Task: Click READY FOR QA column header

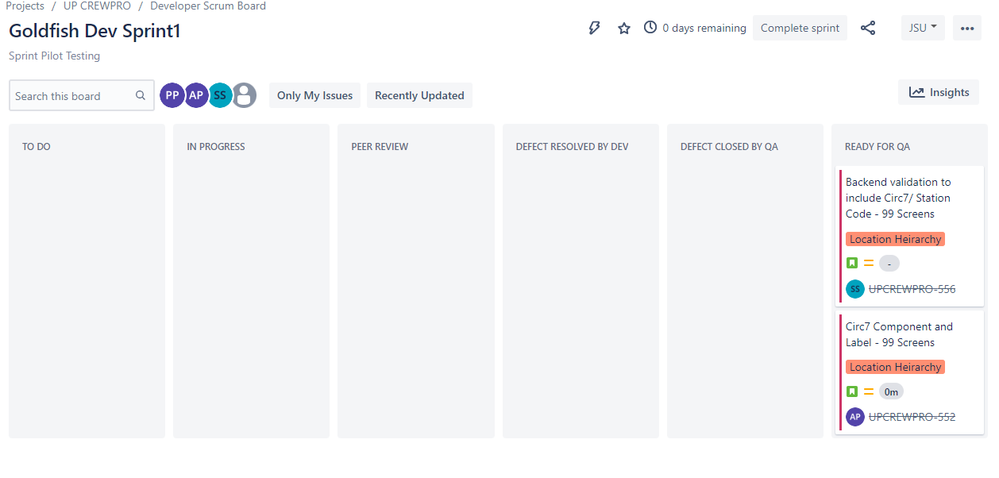Action: tap(877, 147)
